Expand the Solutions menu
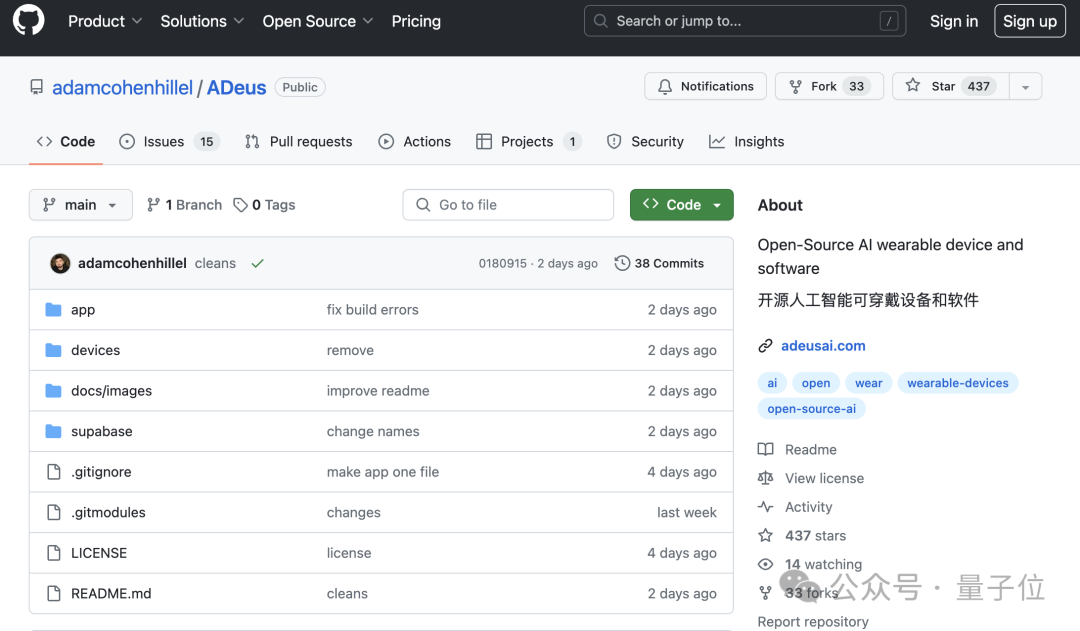The width and height of the screenshot is (1080, 631). [x=202, y=21]
